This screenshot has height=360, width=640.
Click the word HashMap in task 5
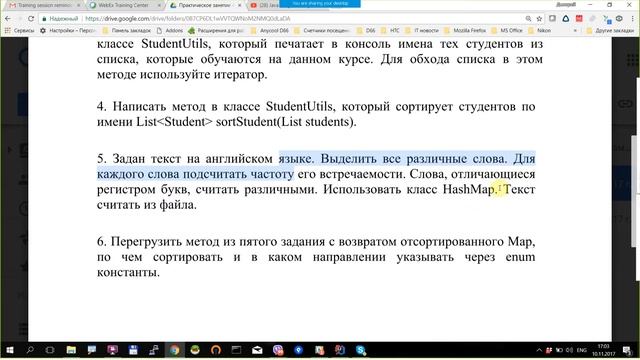pos(469,189)
